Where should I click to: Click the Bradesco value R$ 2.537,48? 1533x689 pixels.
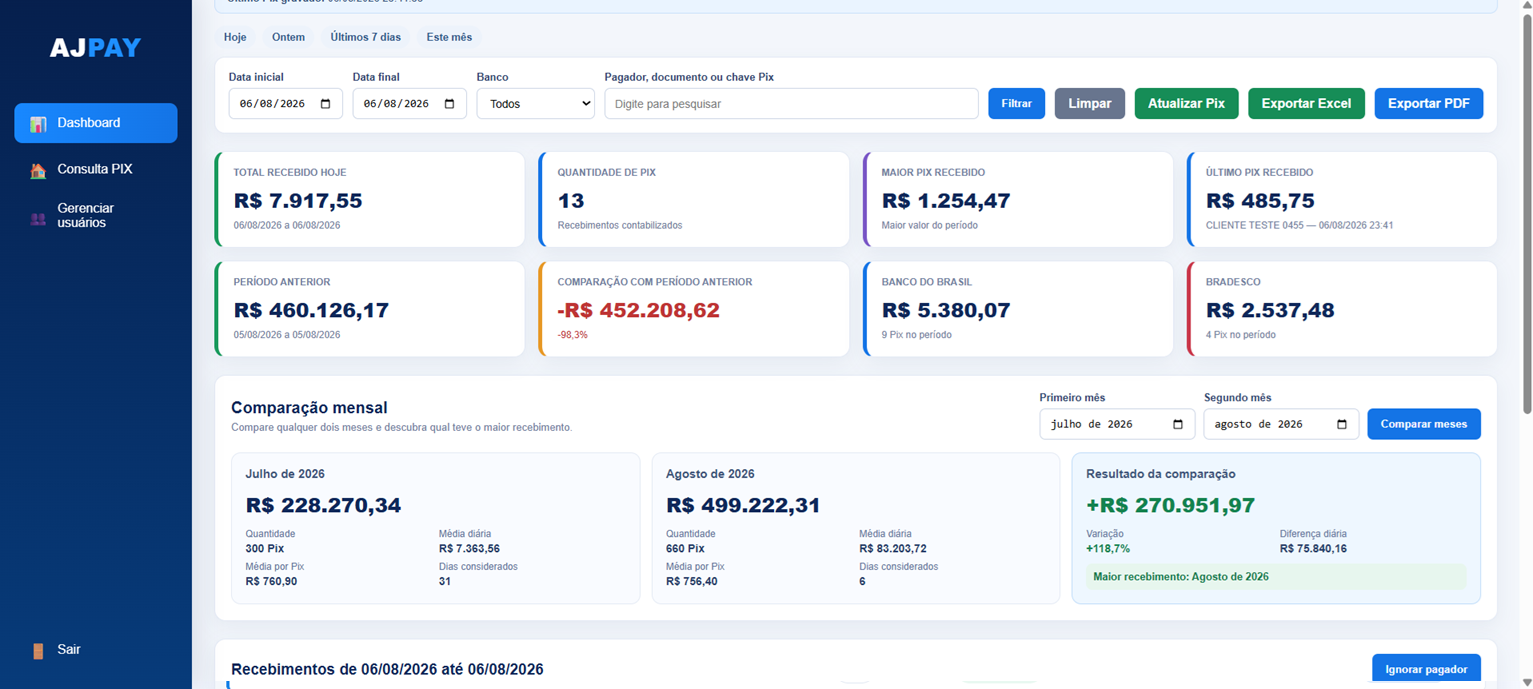tap(1270, 311)
